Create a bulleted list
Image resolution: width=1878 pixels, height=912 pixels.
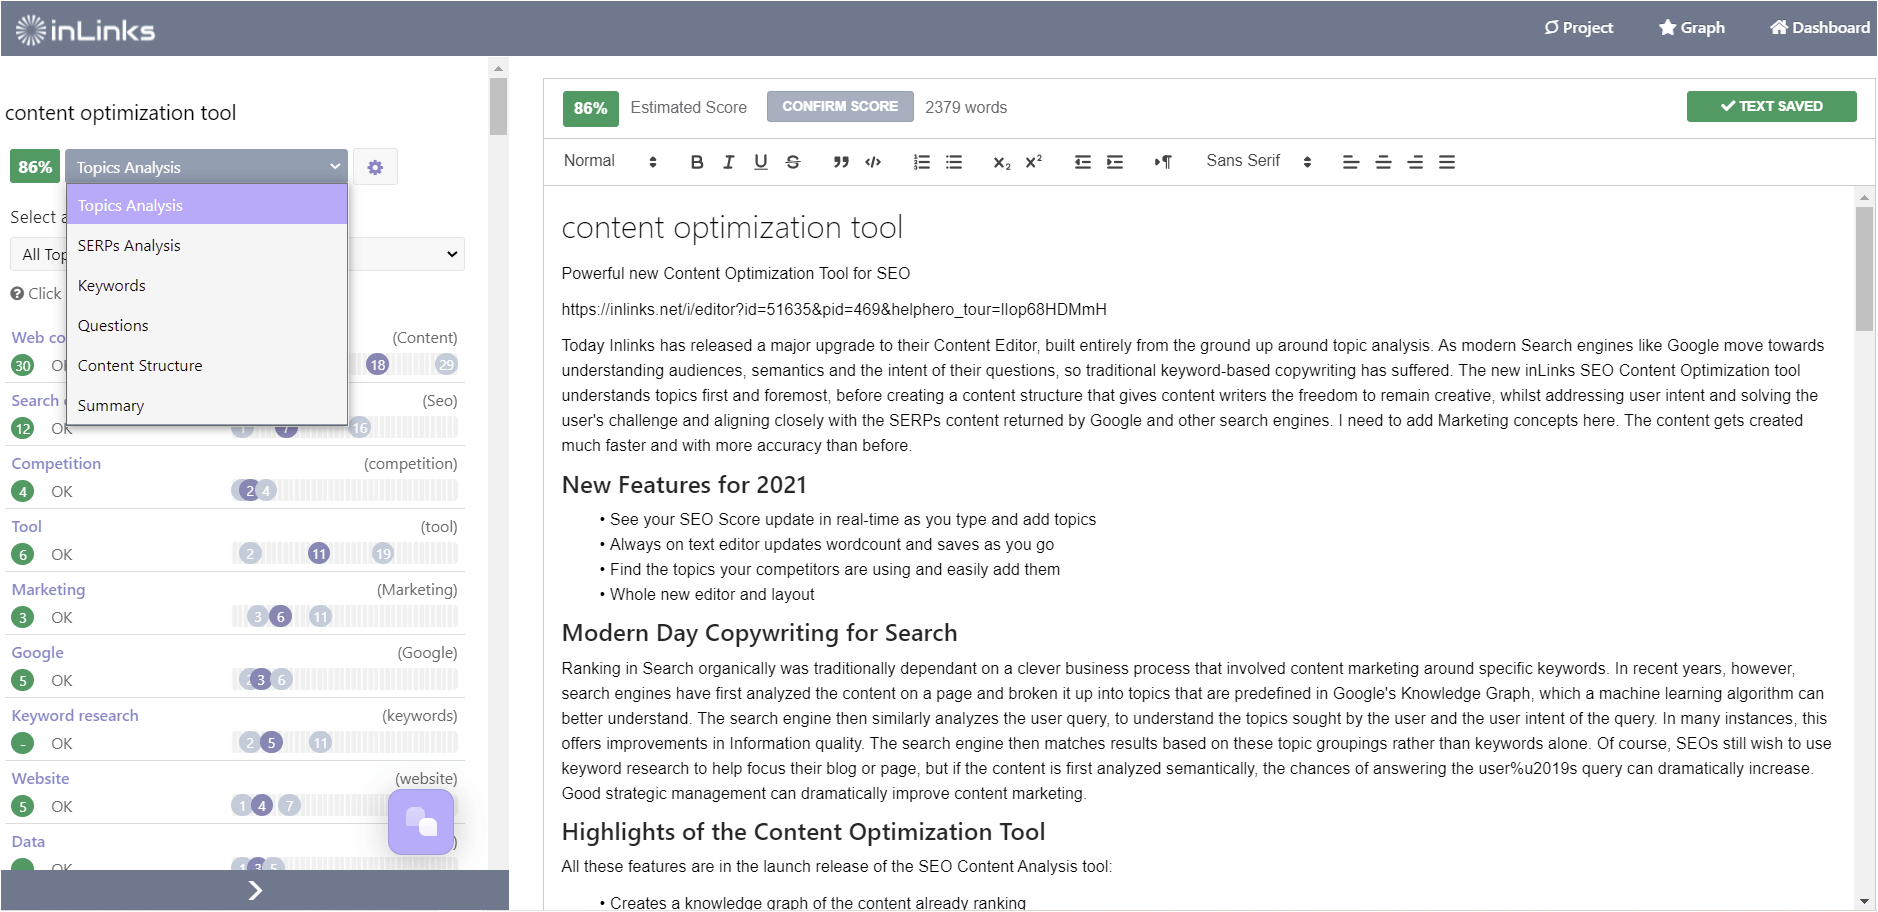pos(954,162)
